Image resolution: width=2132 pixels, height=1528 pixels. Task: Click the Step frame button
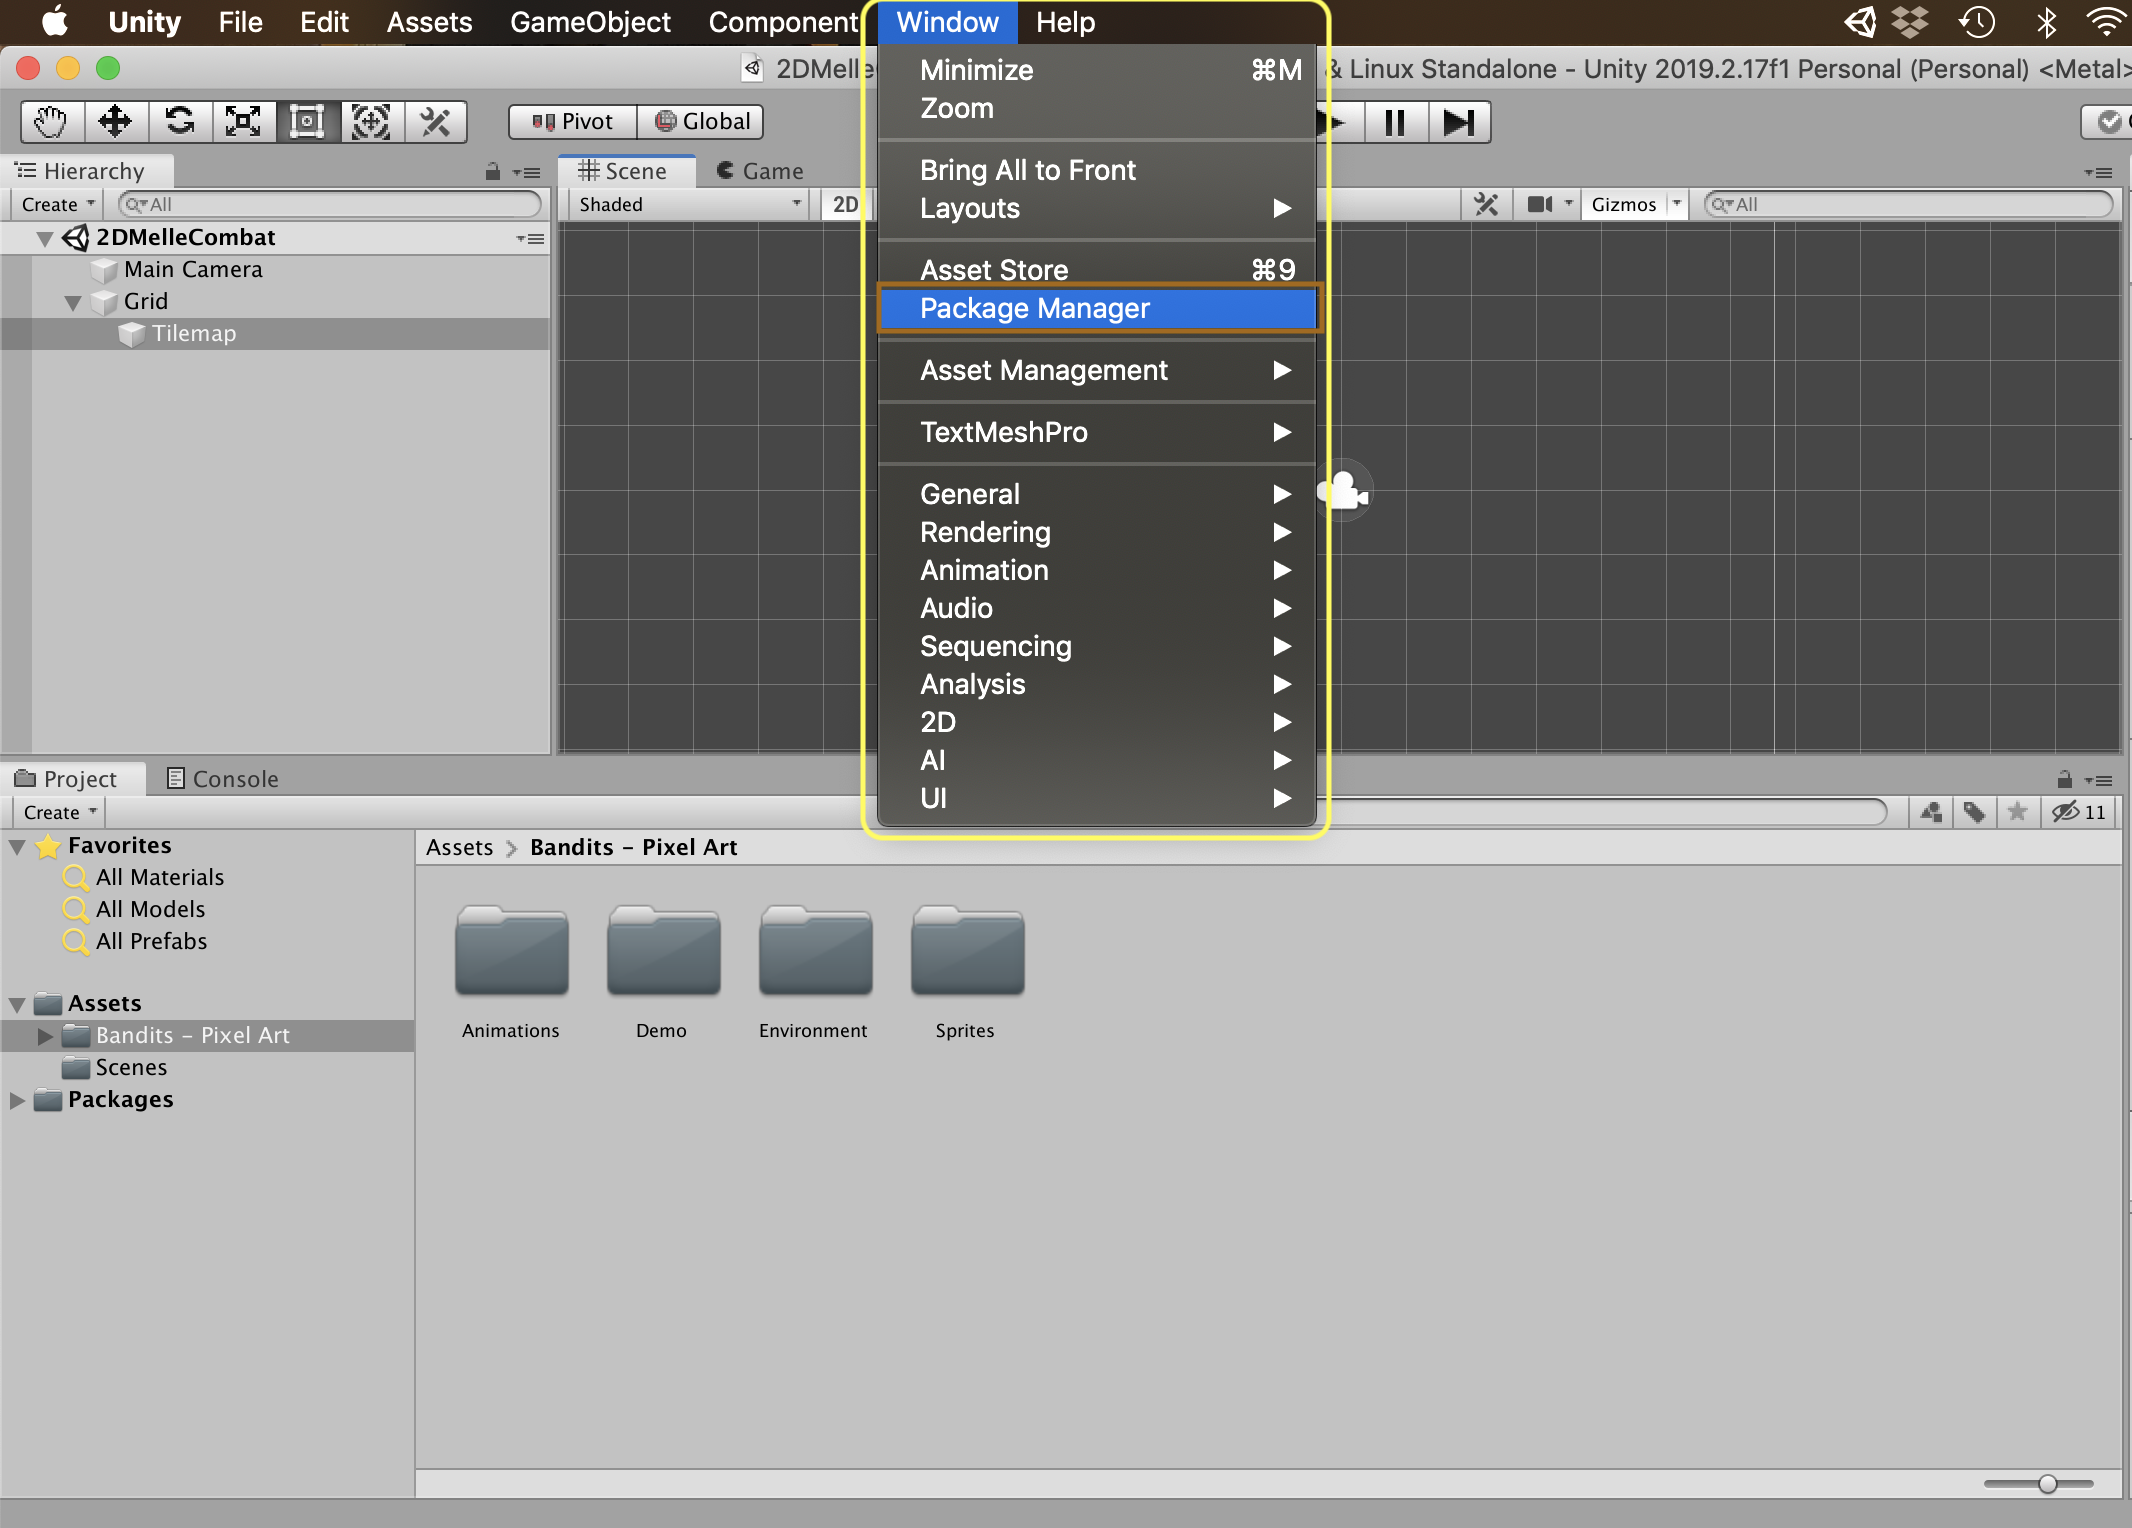[1458, 122]
